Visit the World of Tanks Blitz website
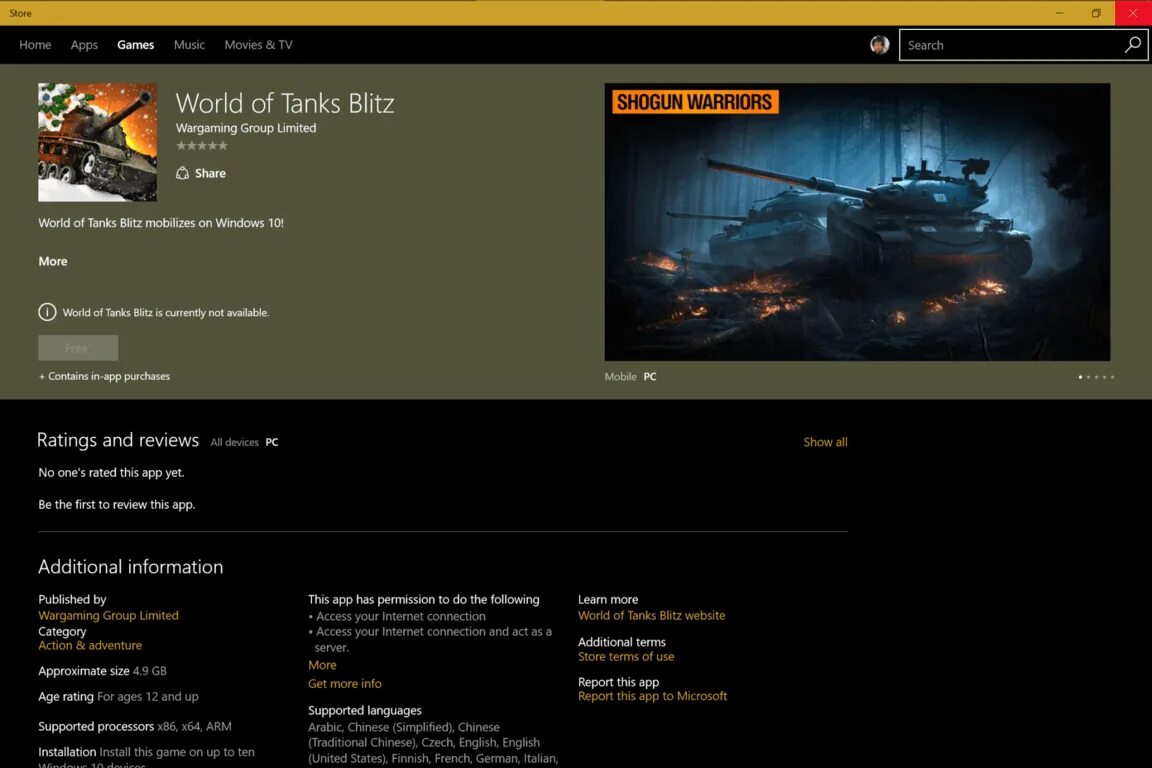The height and width of the screenshot is (768, 1152). [x=651, y=615]
